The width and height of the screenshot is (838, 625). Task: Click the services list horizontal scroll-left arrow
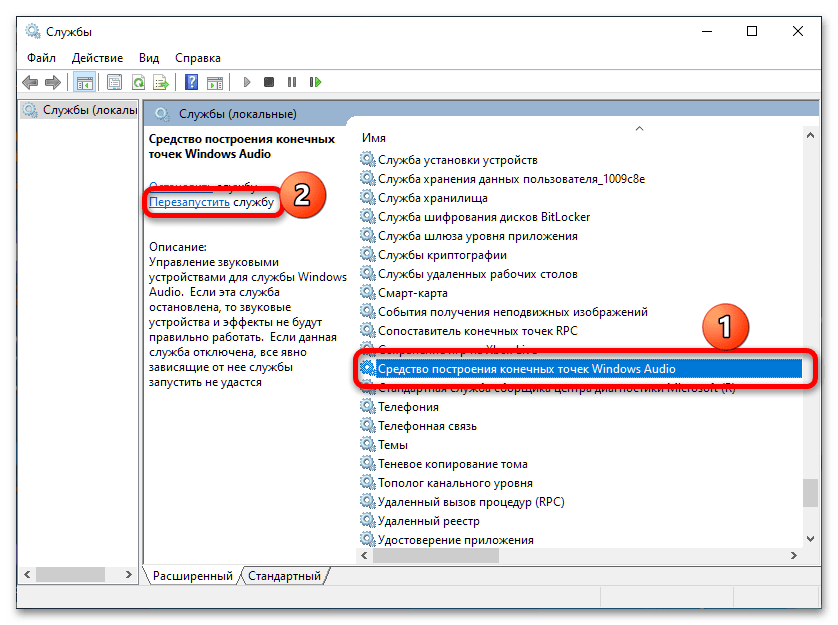click(364, 555)
